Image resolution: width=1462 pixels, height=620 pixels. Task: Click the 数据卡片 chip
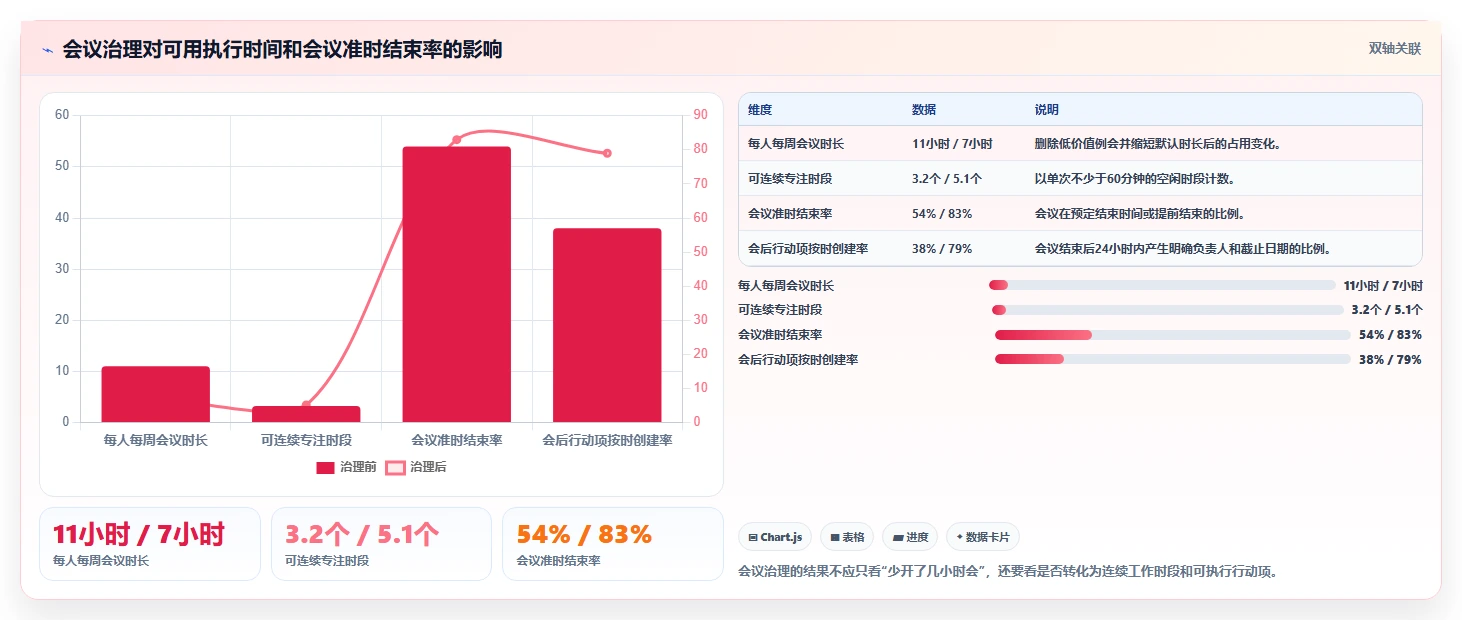[x=983, y=537]
